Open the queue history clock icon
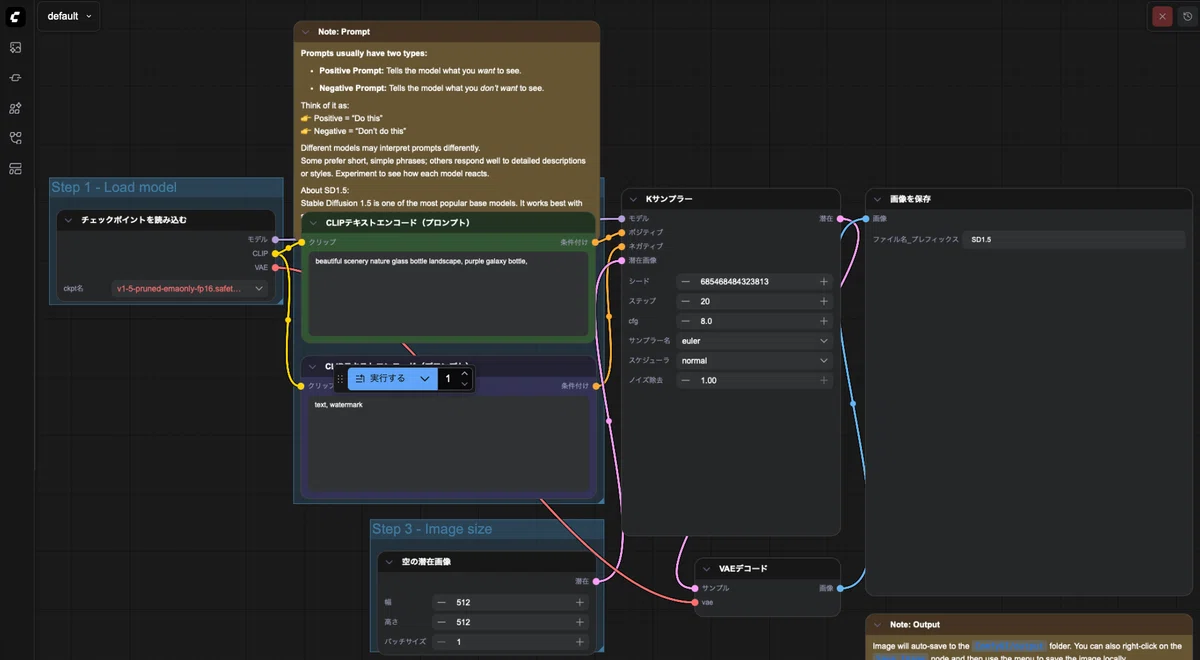This screenshot has width=1200, height=660. 1187,16
